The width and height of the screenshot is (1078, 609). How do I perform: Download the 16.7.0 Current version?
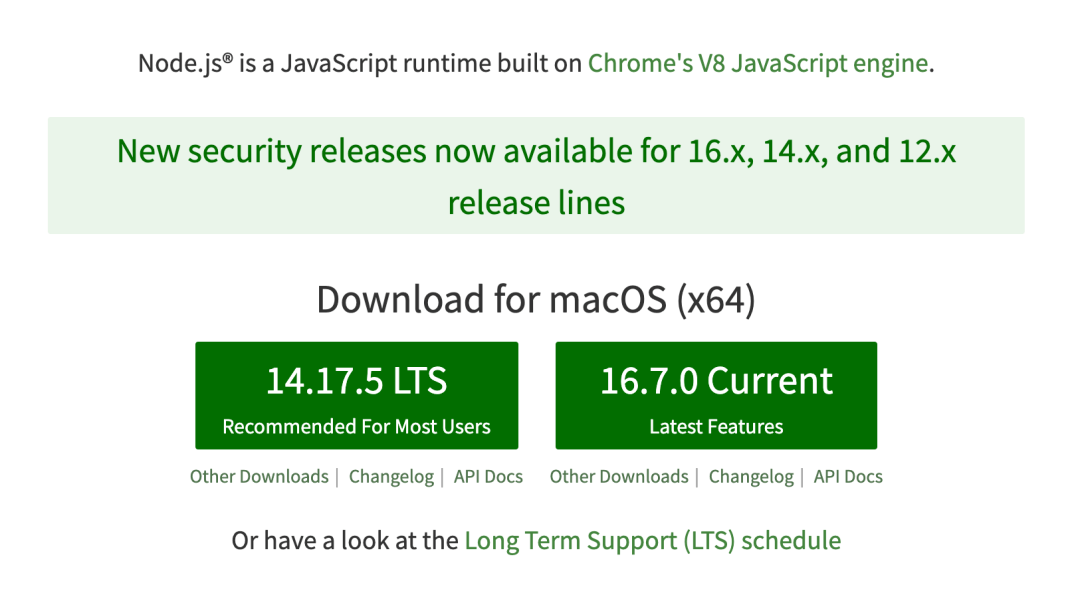click(x=716, y=381)
